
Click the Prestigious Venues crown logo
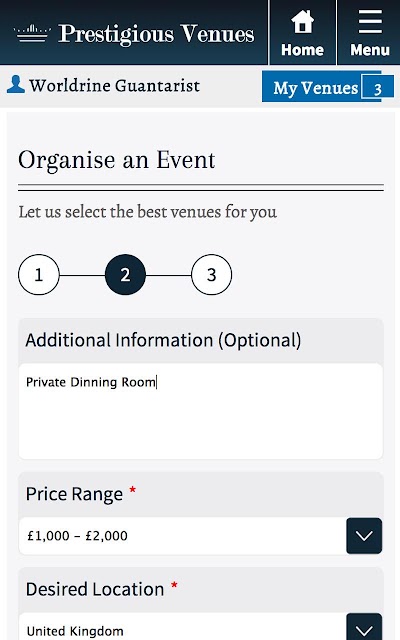tap(32, 33)
